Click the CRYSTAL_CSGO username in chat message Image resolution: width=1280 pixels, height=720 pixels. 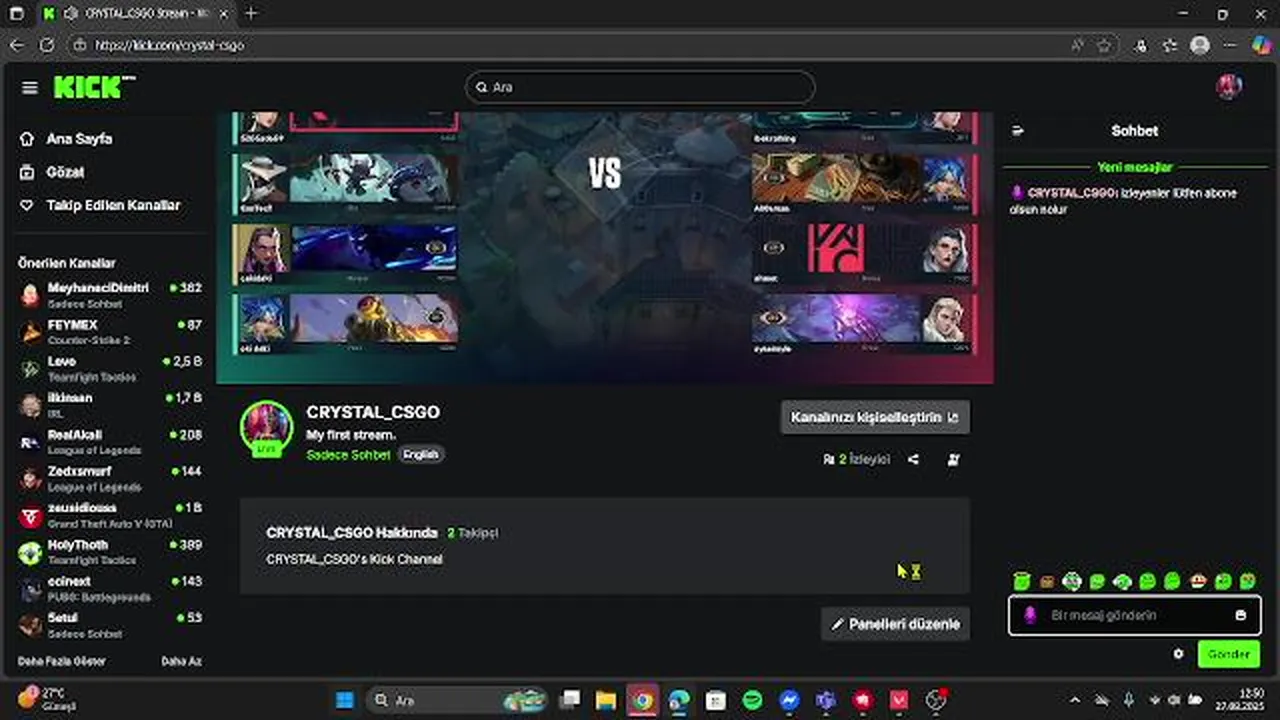coord(1070,193)
